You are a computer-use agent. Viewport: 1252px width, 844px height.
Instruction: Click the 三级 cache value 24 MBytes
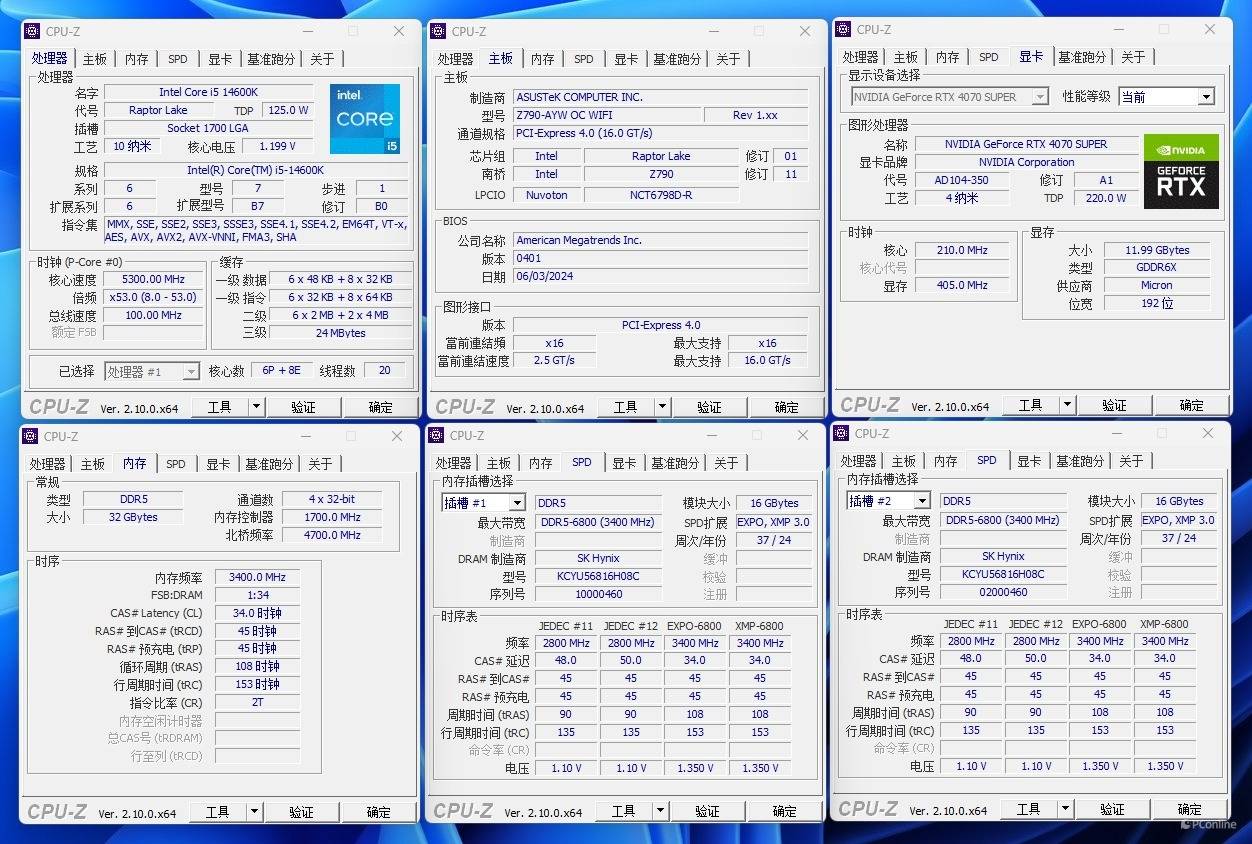tap(340, 333)
